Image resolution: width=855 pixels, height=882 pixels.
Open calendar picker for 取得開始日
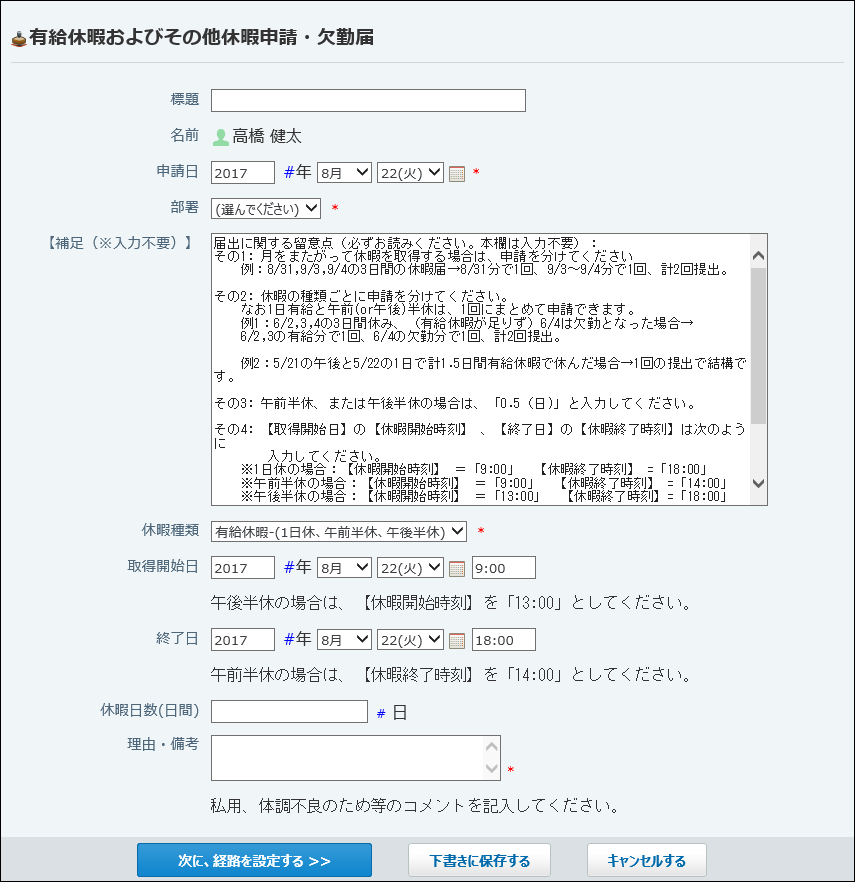457,569
